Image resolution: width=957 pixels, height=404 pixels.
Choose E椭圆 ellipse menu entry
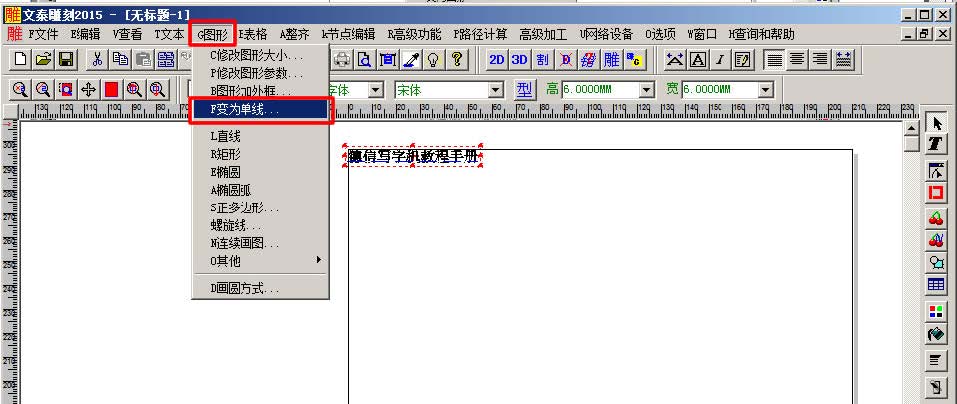(261, 172)
